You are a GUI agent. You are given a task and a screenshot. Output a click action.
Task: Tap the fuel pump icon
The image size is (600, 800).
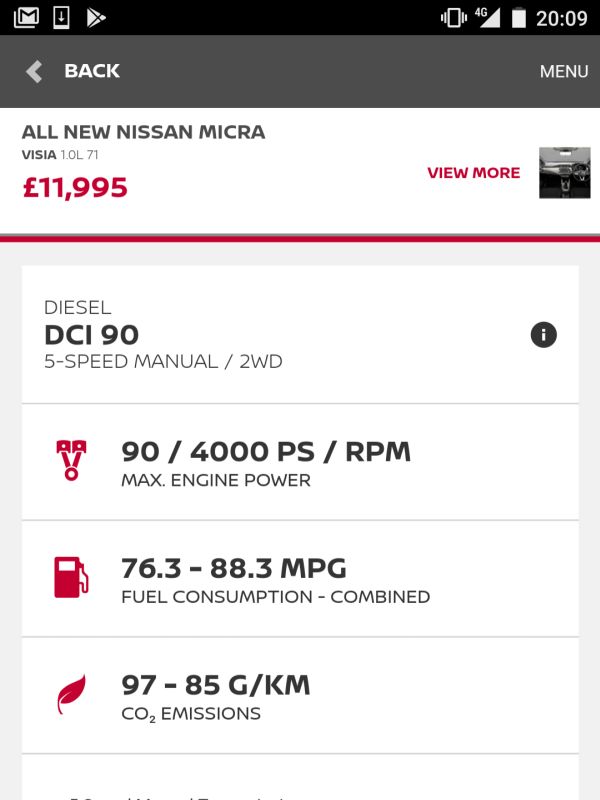tap(71, 577)
